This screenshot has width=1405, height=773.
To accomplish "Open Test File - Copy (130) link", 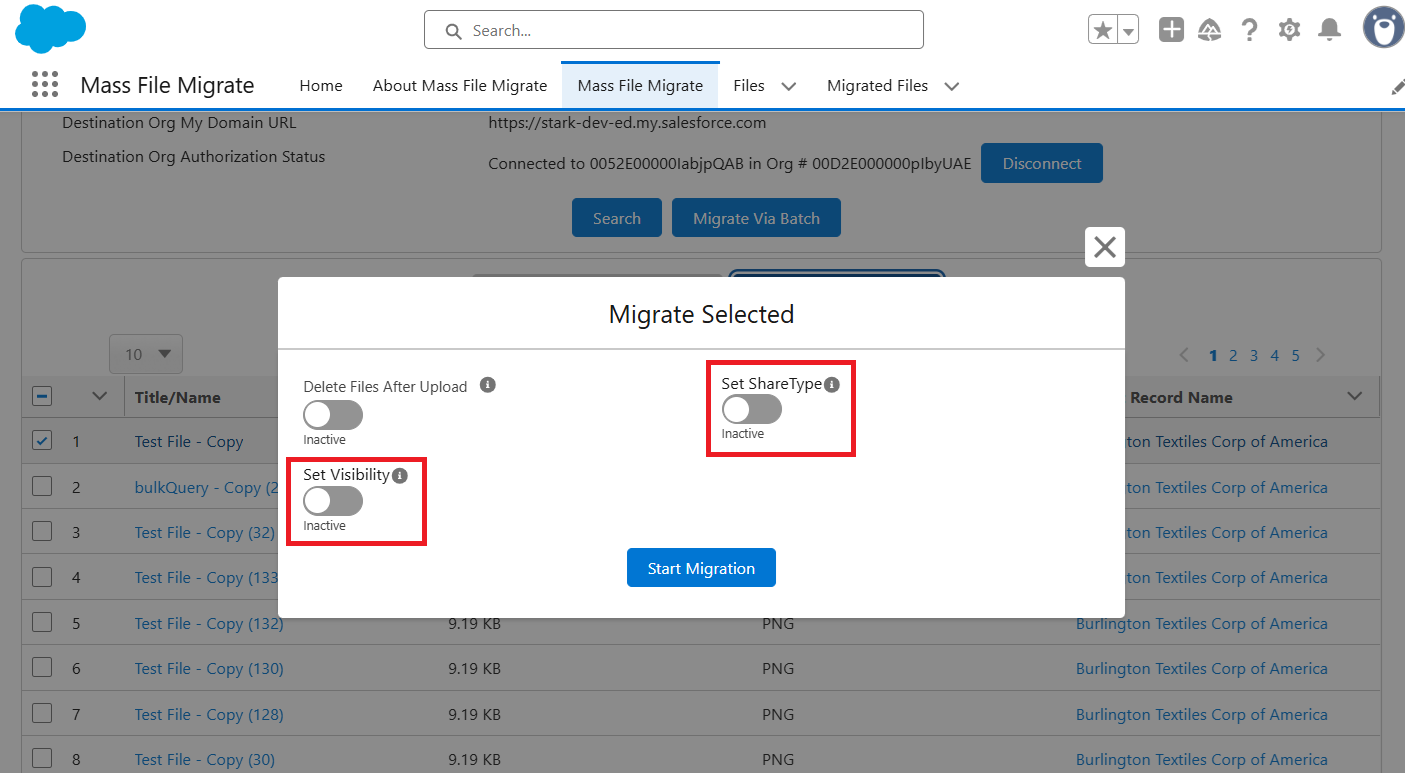I will (209, 668).
